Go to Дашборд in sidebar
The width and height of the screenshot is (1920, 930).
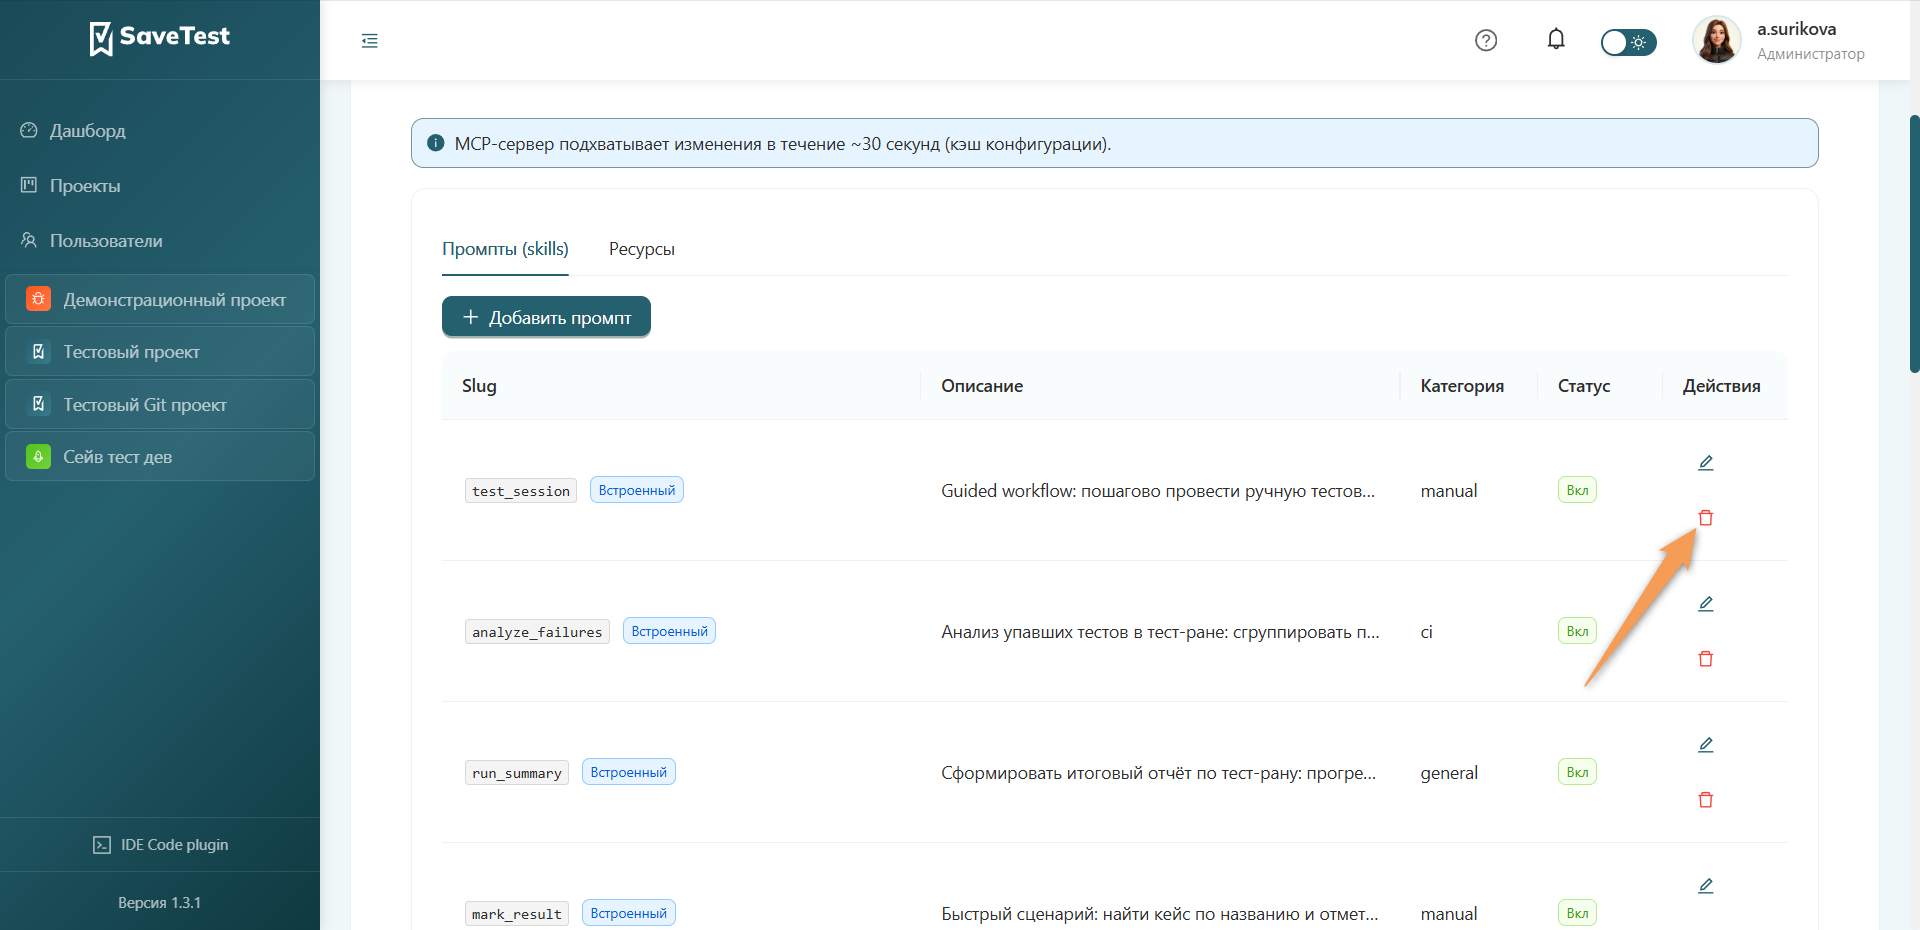[x=88, y=131]
